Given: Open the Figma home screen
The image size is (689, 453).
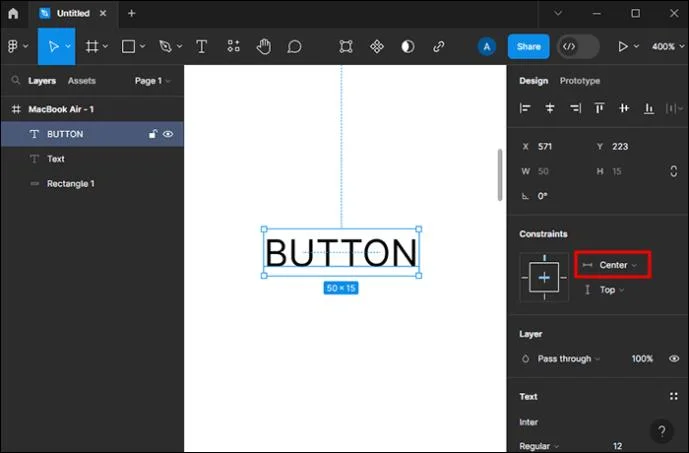Looking at the screenshot, I should tap(13, 13).
